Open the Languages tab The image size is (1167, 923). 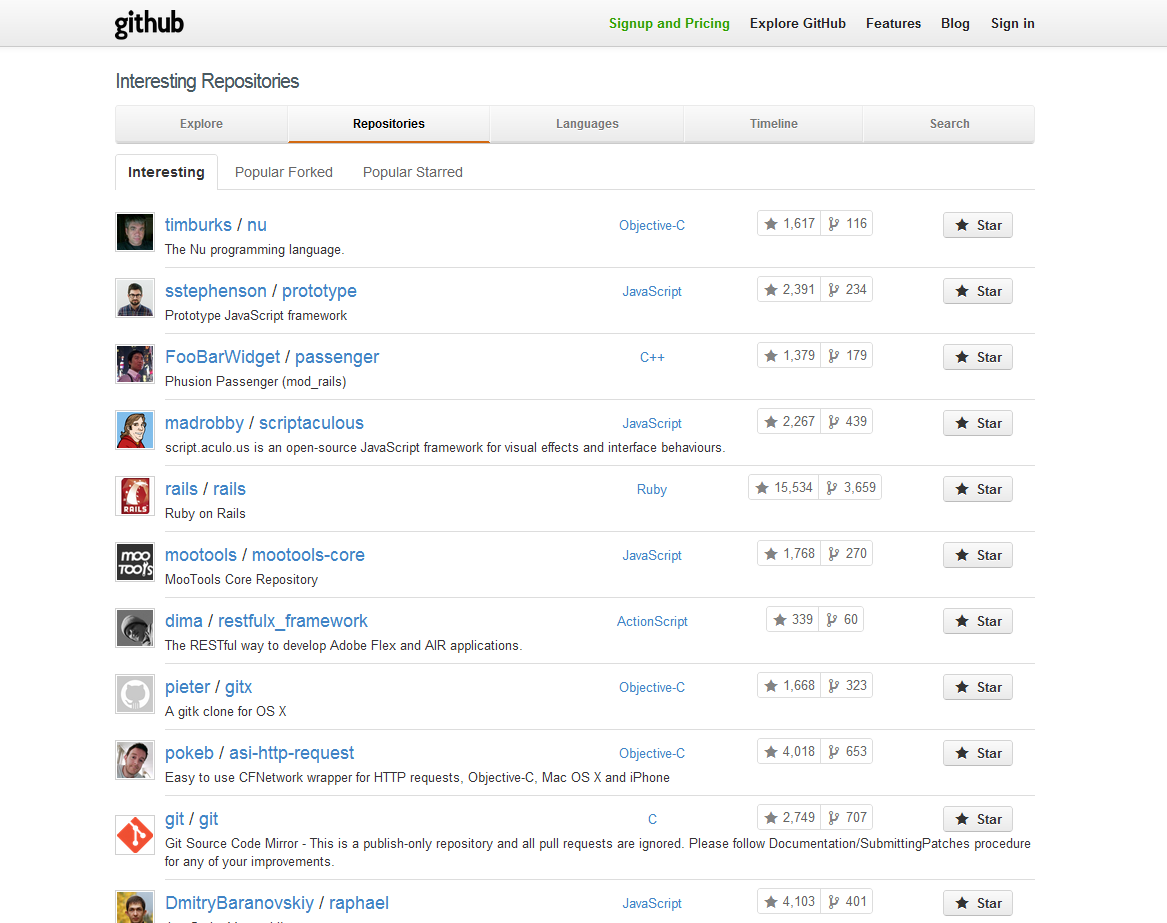point(587,124)
